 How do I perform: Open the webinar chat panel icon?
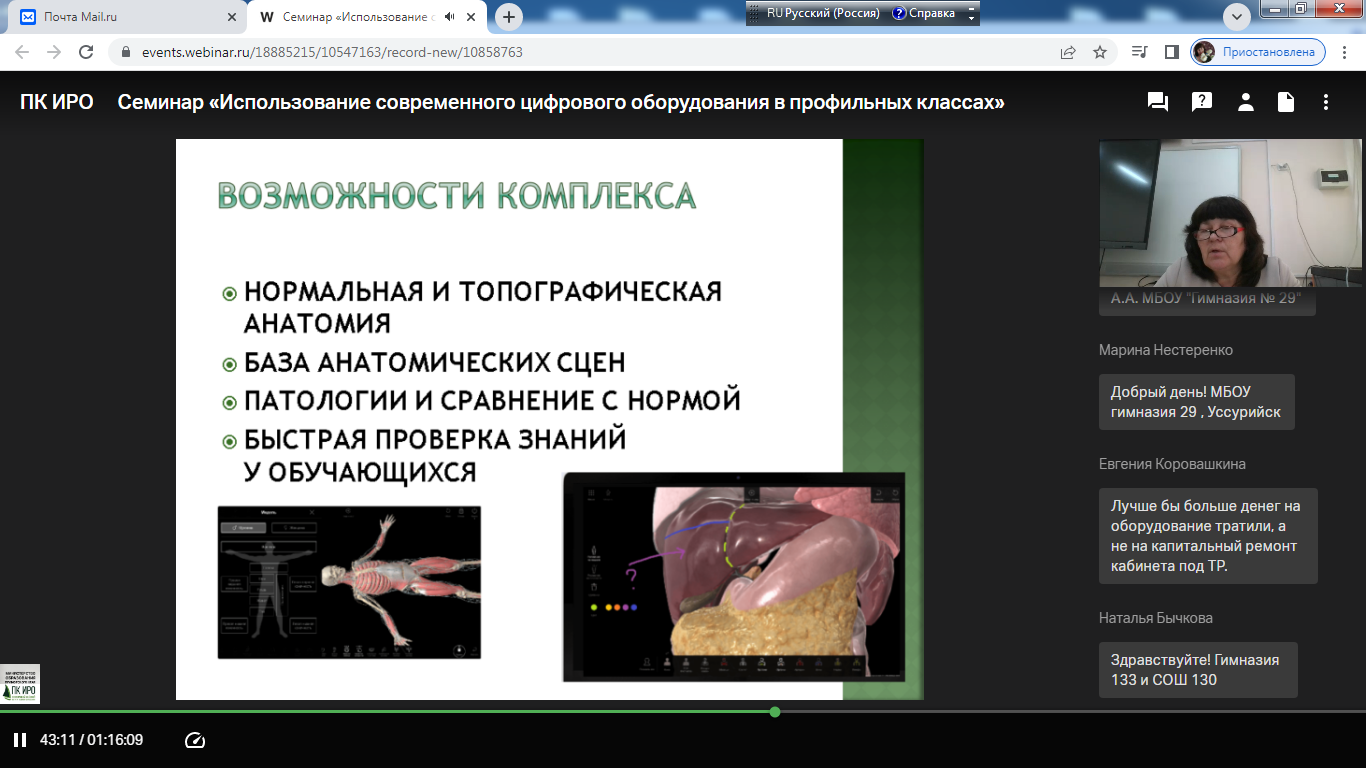coord(1158,102)
